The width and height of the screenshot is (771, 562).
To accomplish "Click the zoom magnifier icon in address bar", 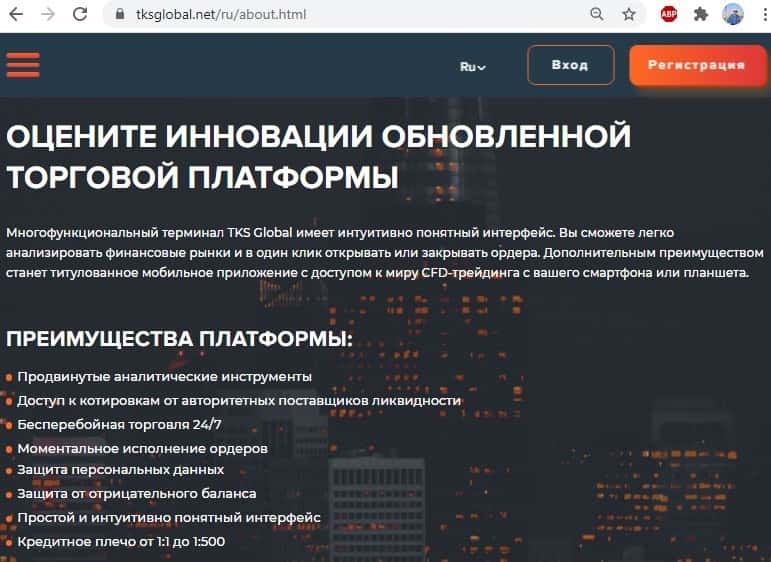I will click(596, 14).
